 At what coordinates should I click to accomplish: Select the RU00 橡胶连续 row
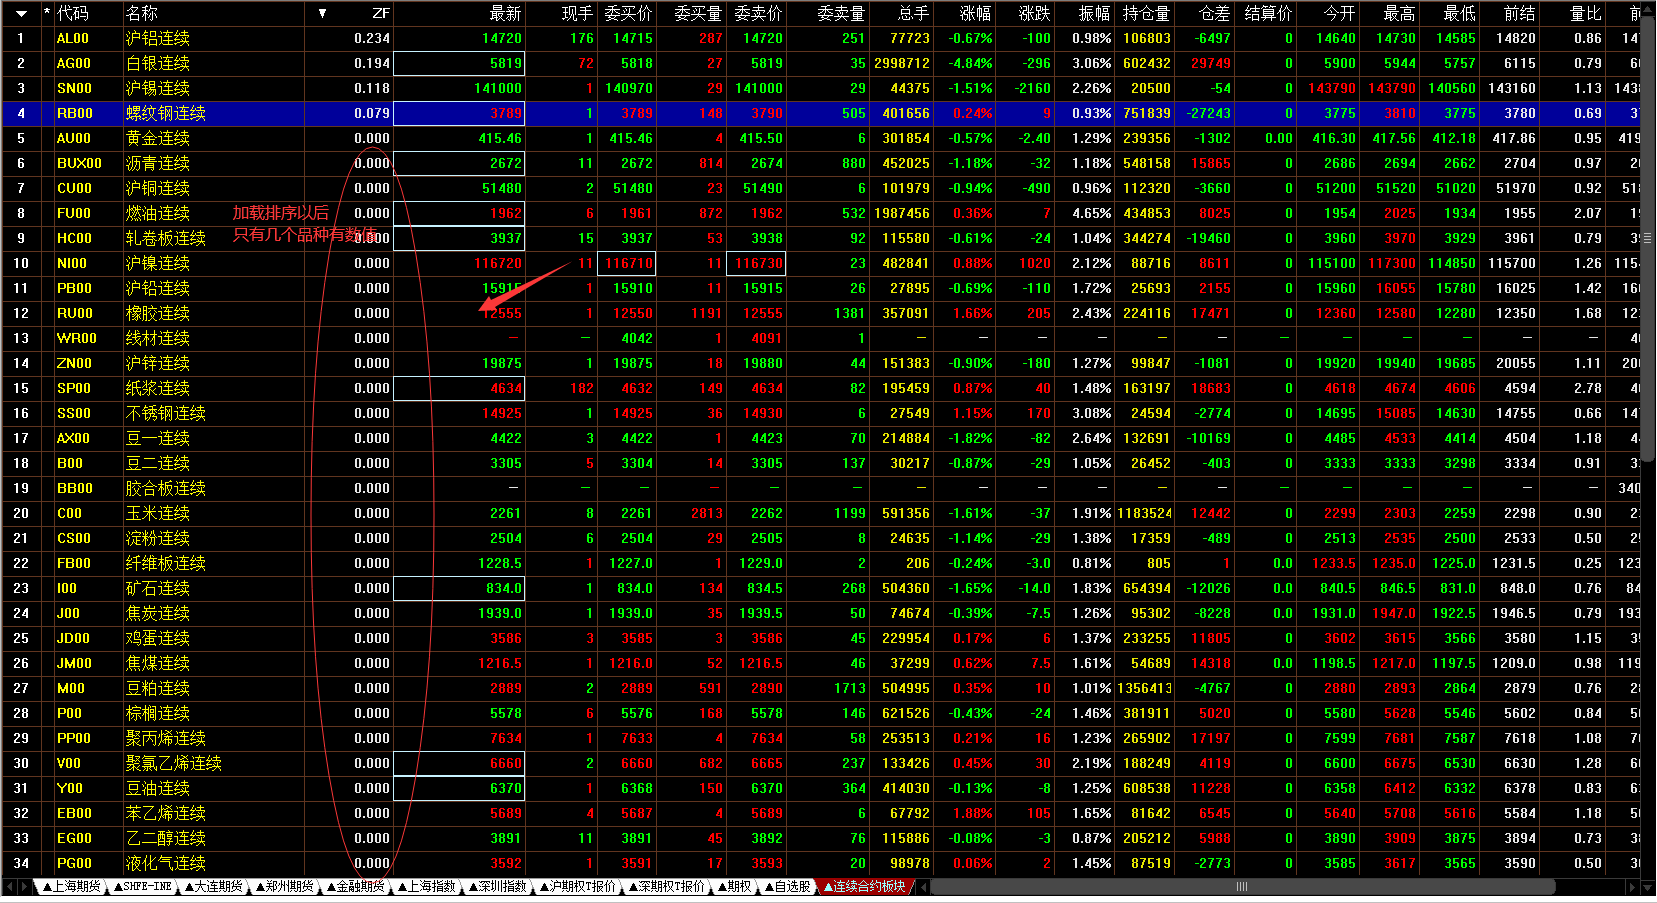pos(821,313)
